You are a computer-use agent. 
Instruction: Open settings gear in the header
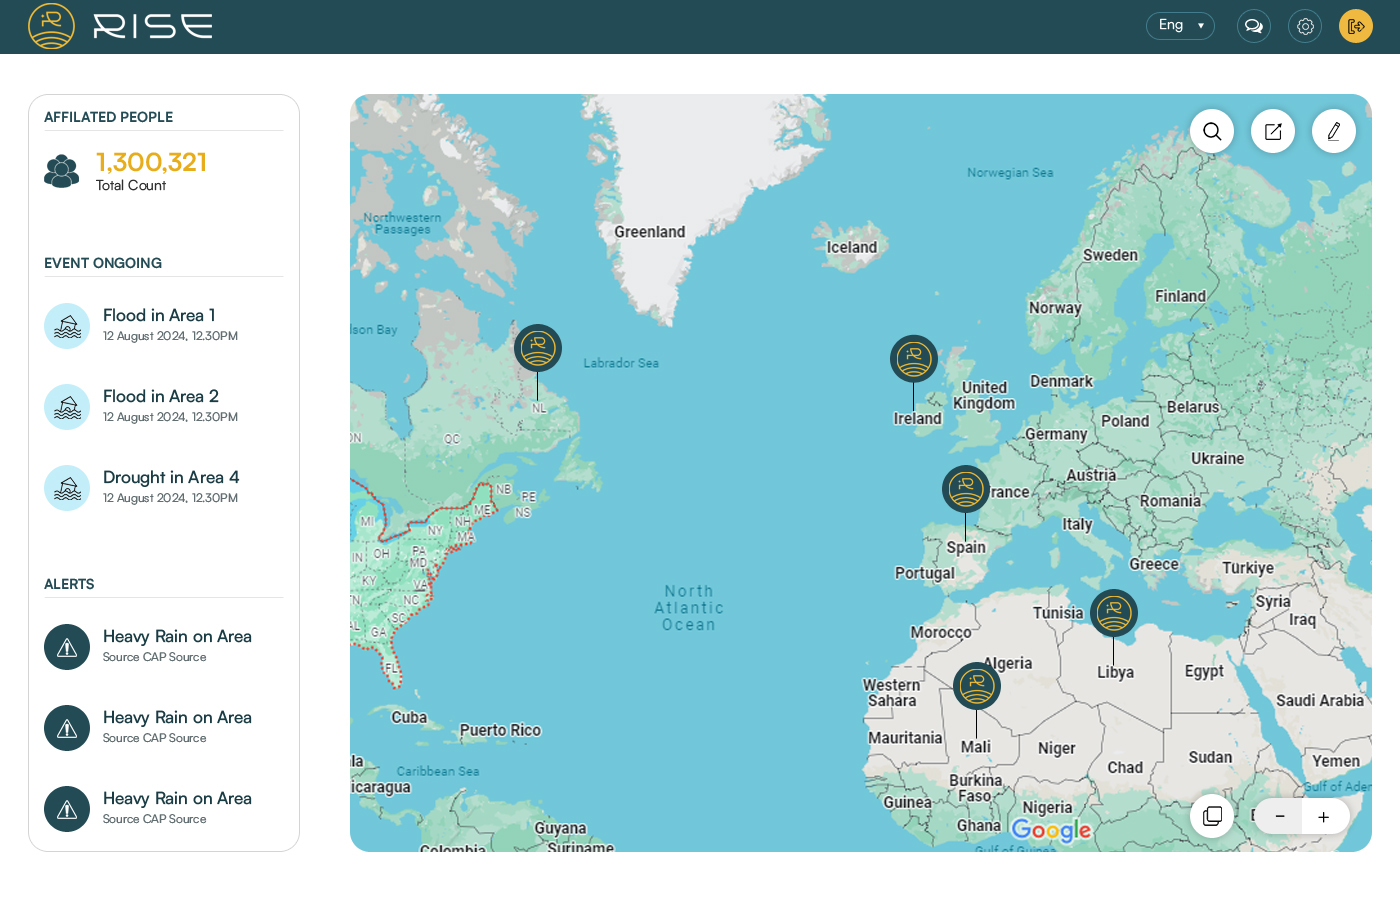point(1305,26)
